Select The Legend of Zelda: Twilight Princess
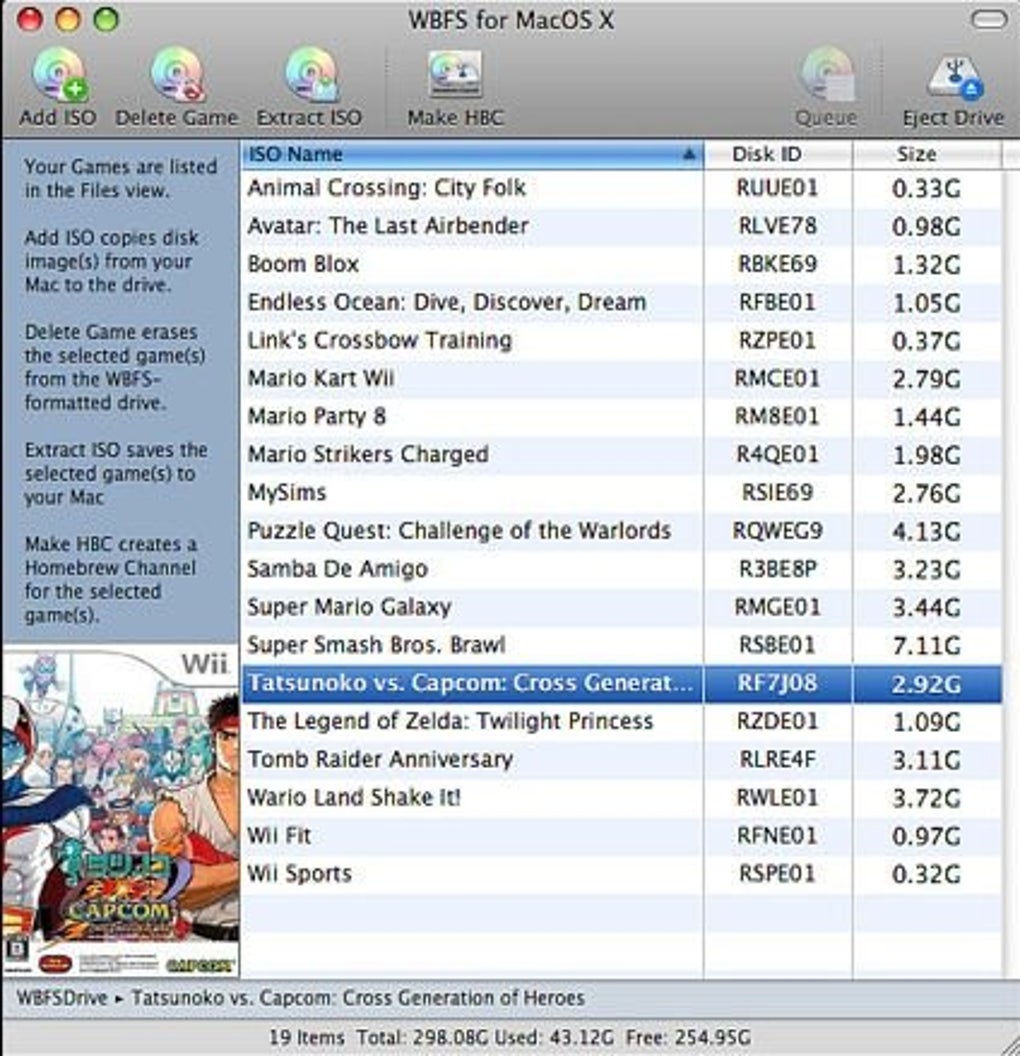1020x1056 pixels. click(621, 721)
